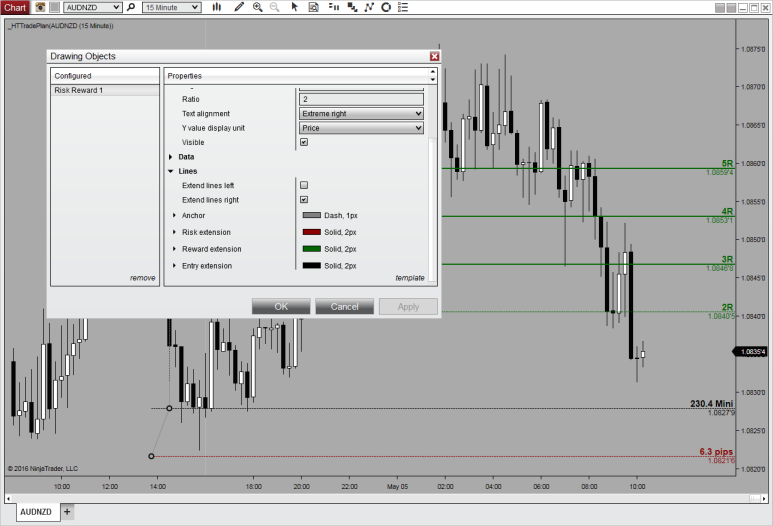
Task: Toggle the Visible checkbox
Action: [304, 142]
